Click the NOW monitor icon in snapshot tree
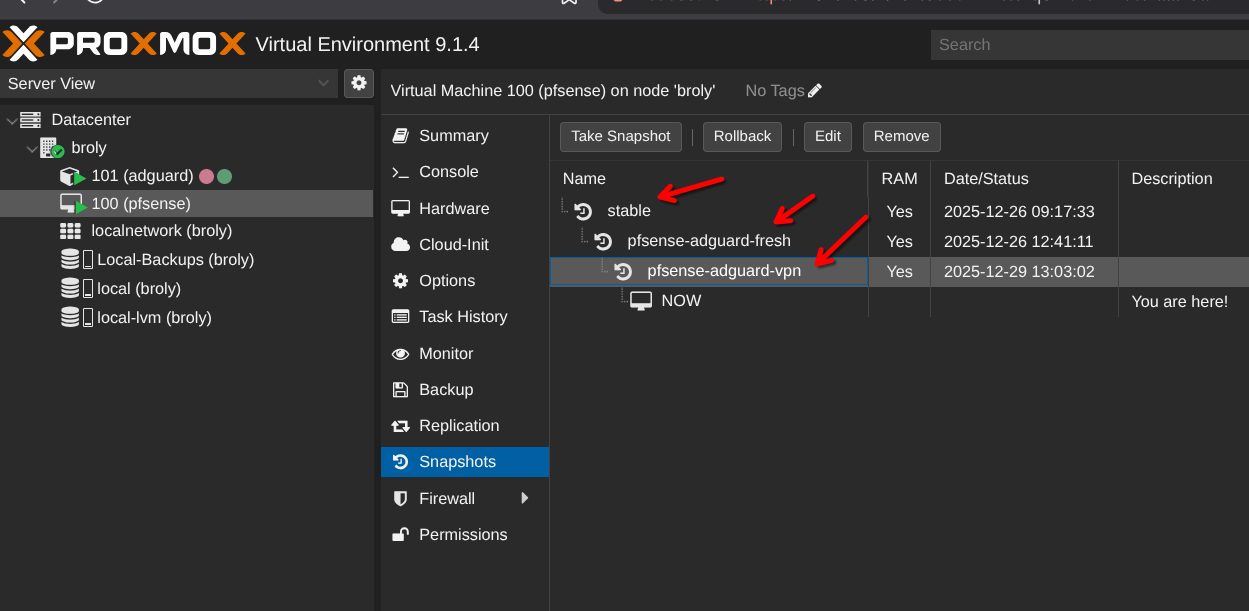 click(641, 301)
